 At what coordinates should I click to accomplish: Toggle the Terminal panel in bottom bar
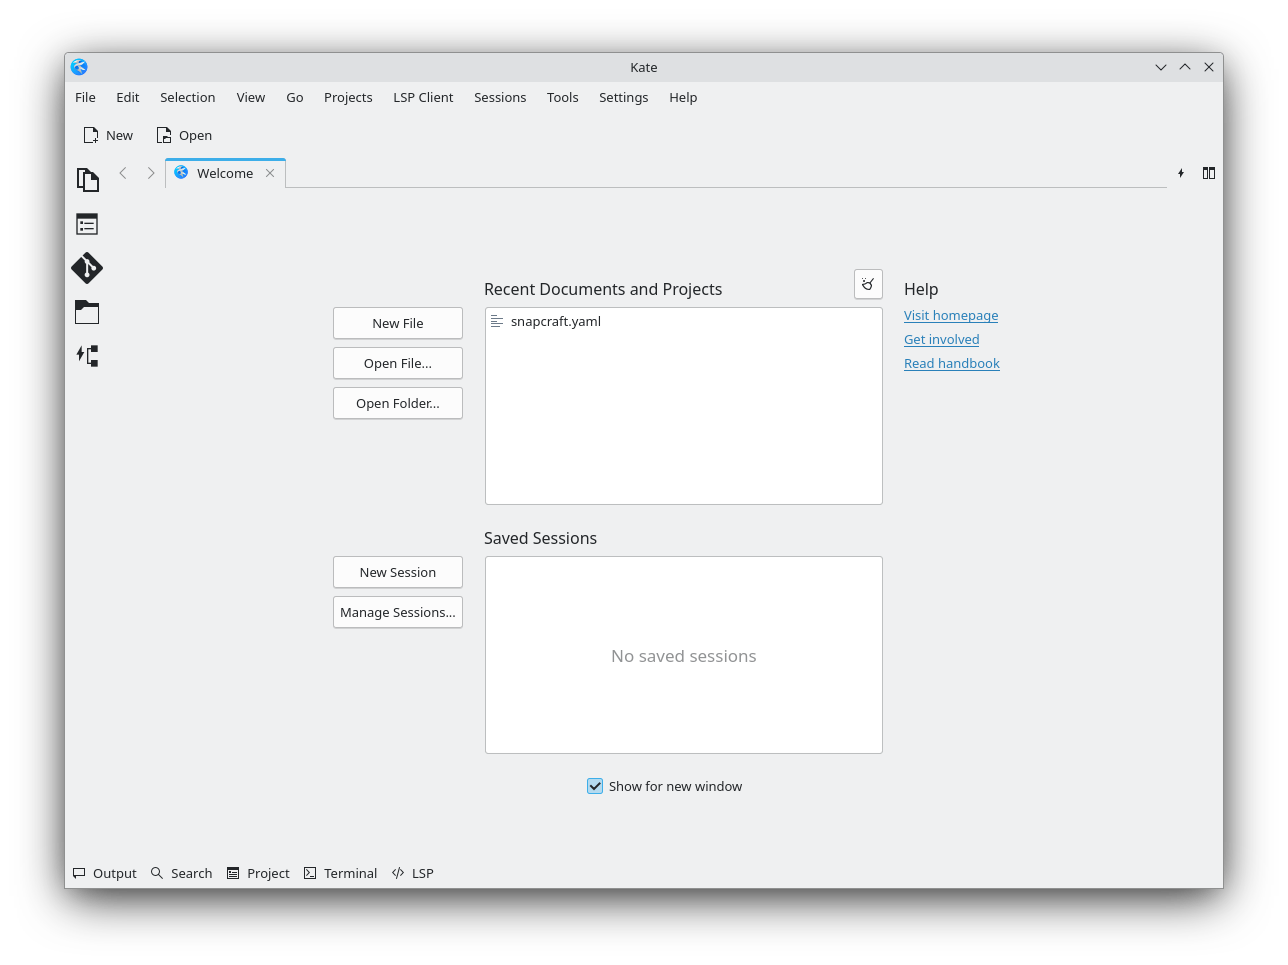click(x=341, y=873)
